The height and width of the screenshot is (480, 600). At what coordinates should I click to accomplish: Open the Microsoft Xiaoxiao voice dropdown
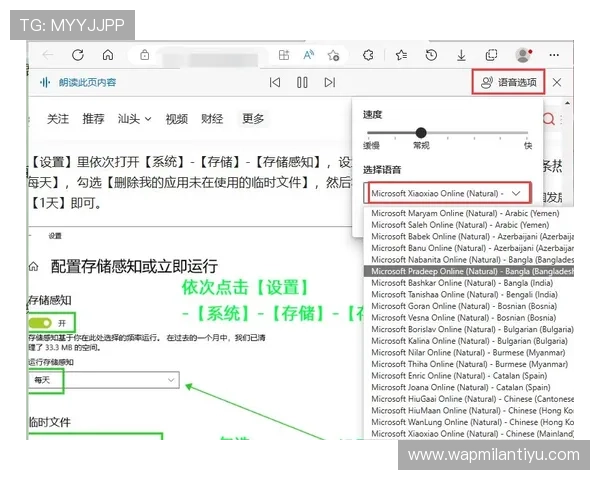[448, 193]
